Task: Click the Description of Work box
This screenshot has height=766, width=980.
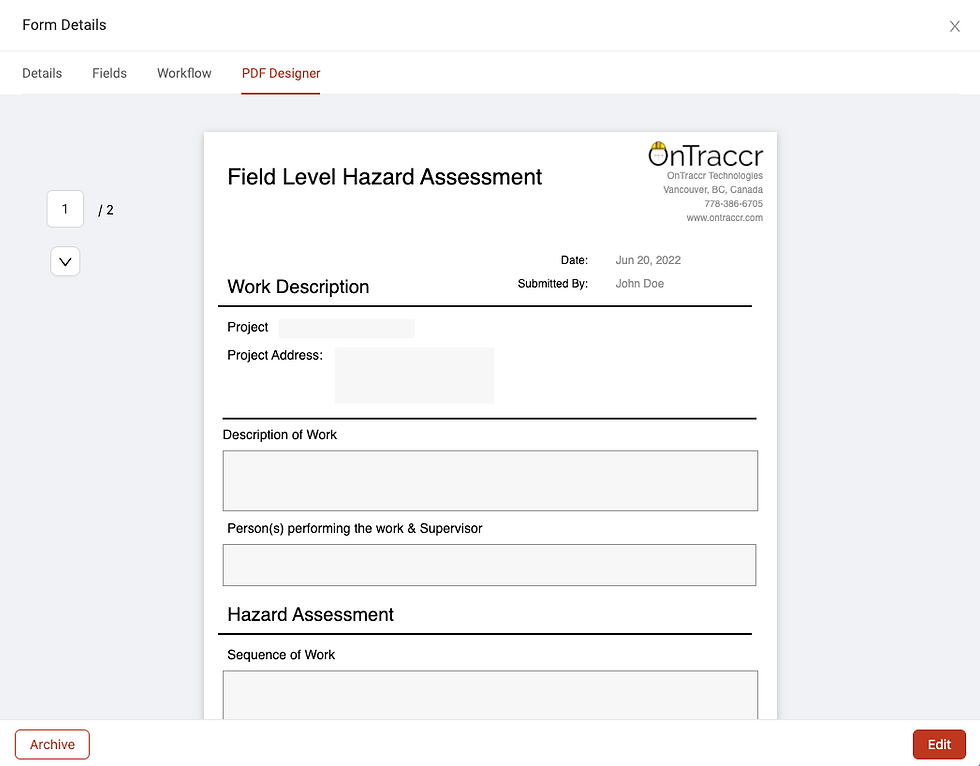Action: [x=490, y=480]
